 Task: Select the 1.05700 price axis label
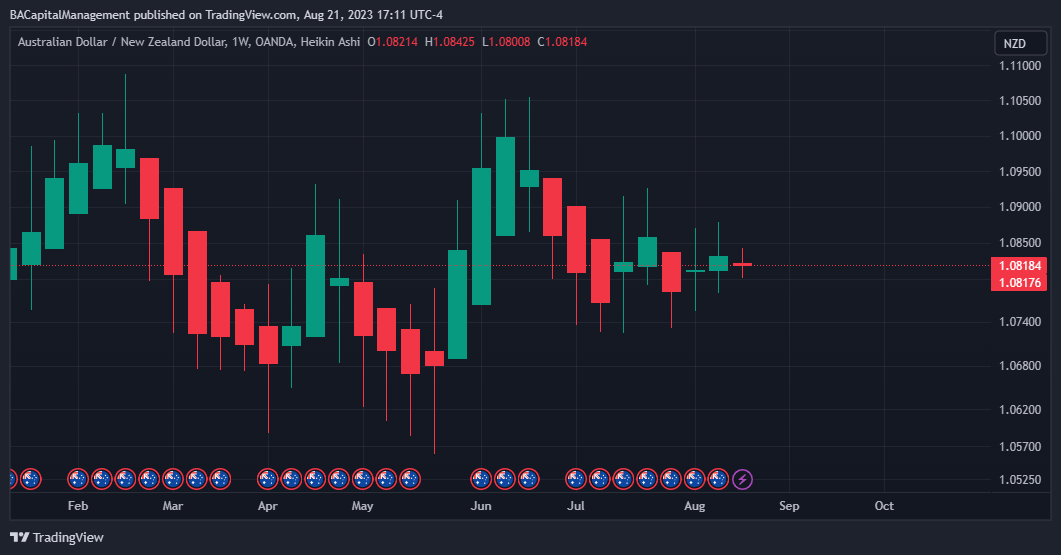(1020, 447)
